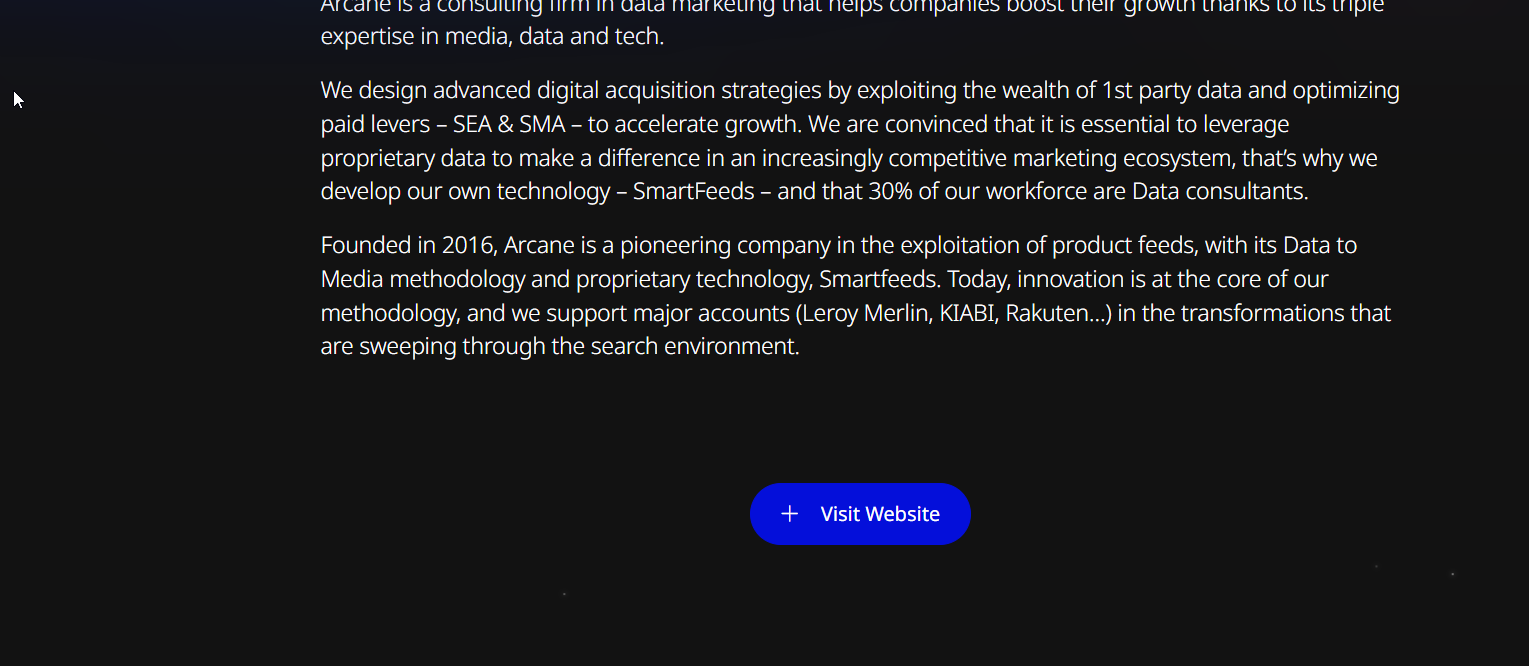Click the phrase "Data consultants"
1529x666 pixels.
pyautogui.click(x=1218, y=192)
